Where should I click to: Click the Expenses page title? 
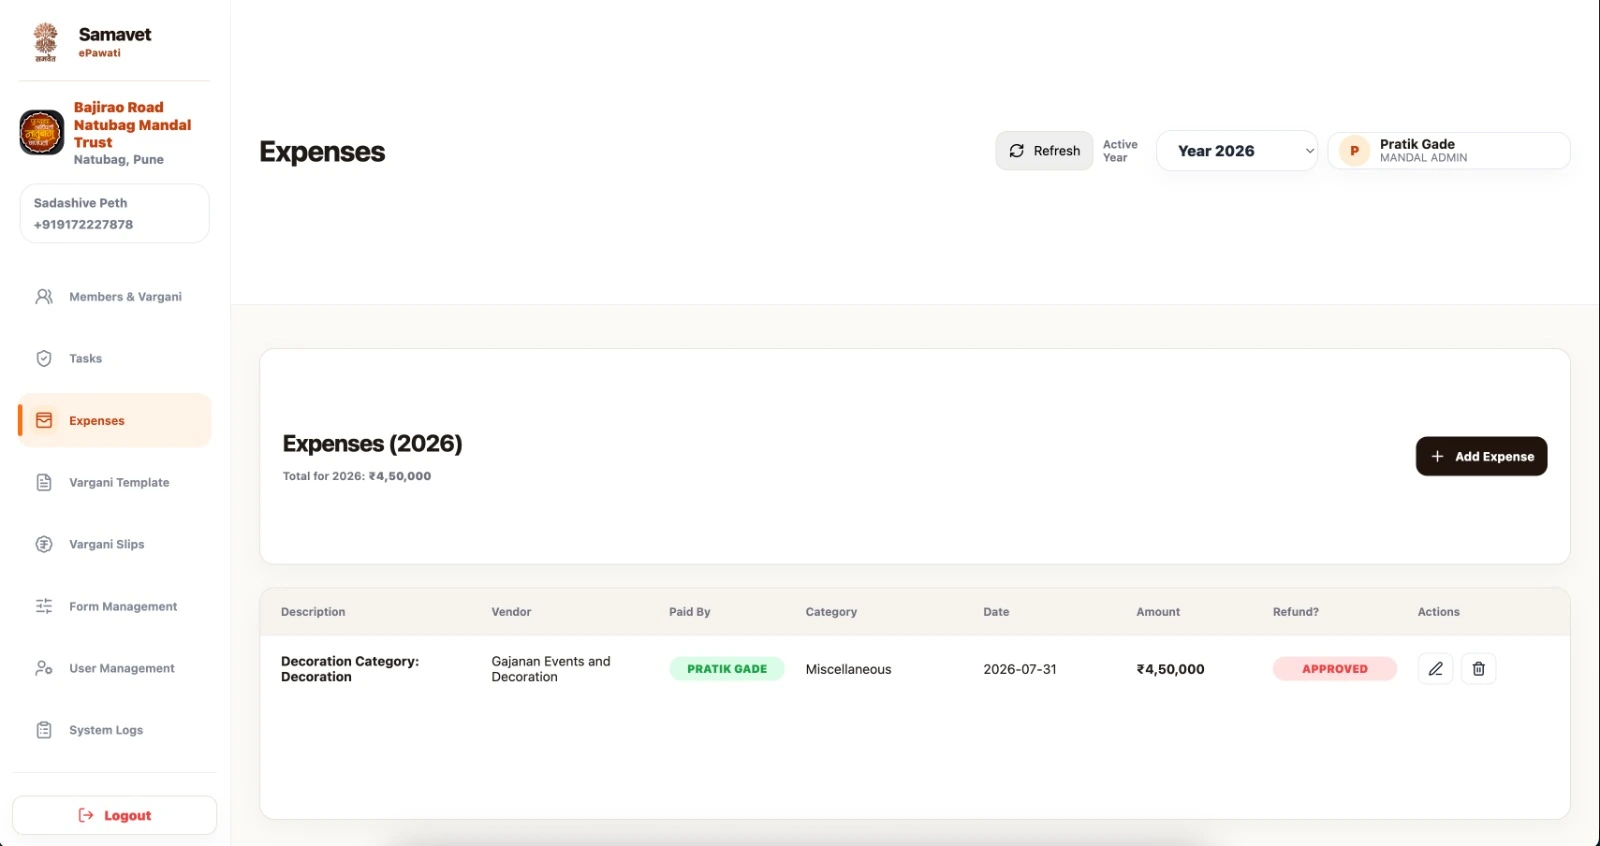pyautogui.click(x=322, y=152)
